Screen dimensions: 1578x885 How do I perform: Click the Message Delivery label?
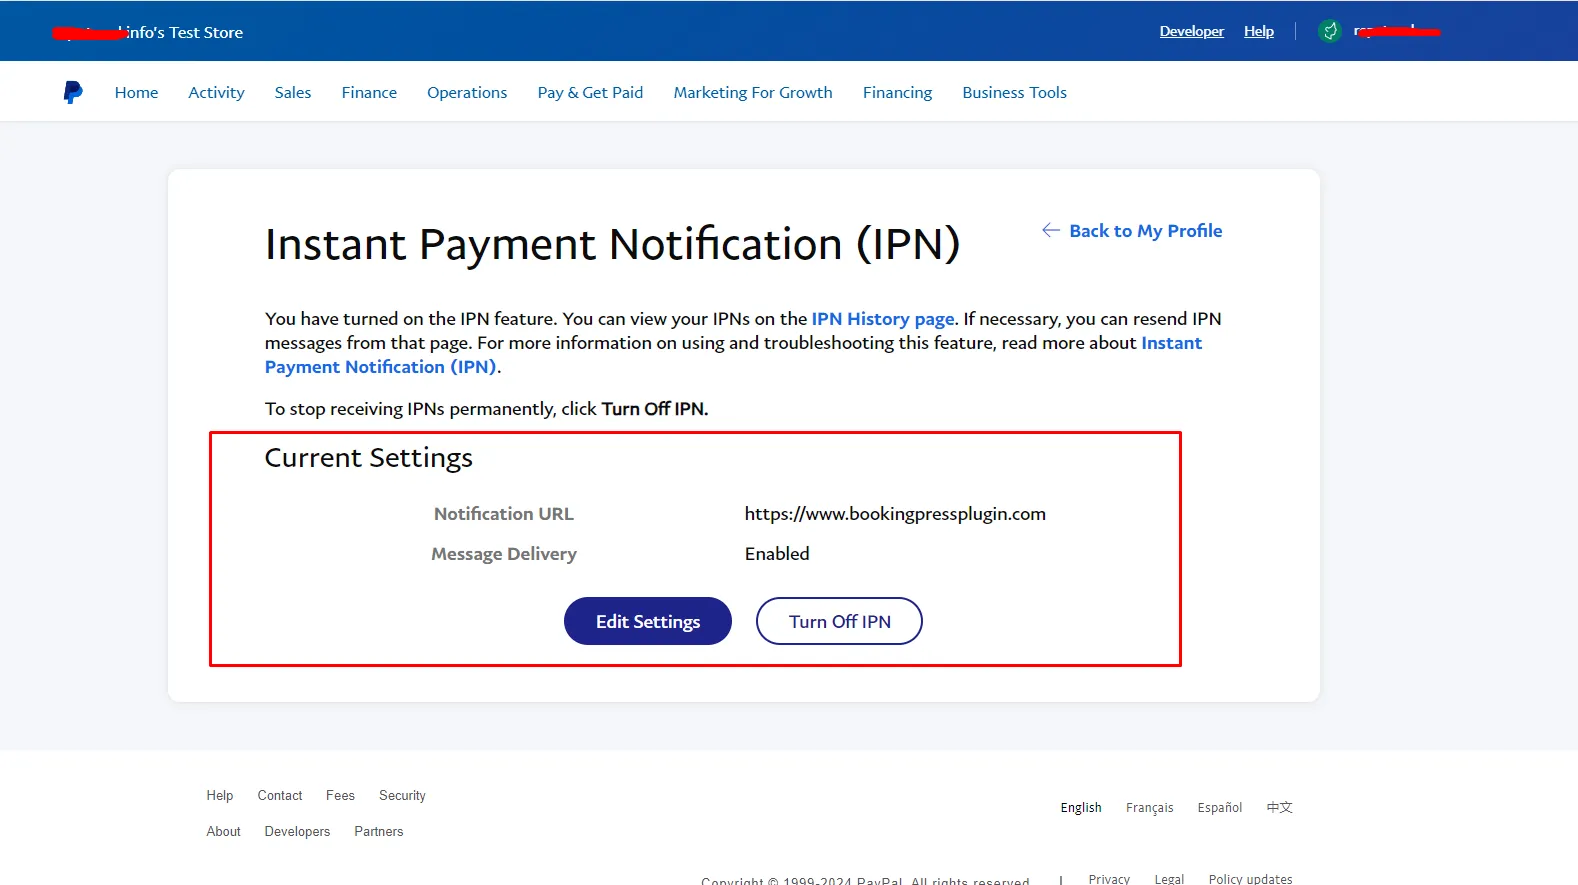[x=504, y=554]
